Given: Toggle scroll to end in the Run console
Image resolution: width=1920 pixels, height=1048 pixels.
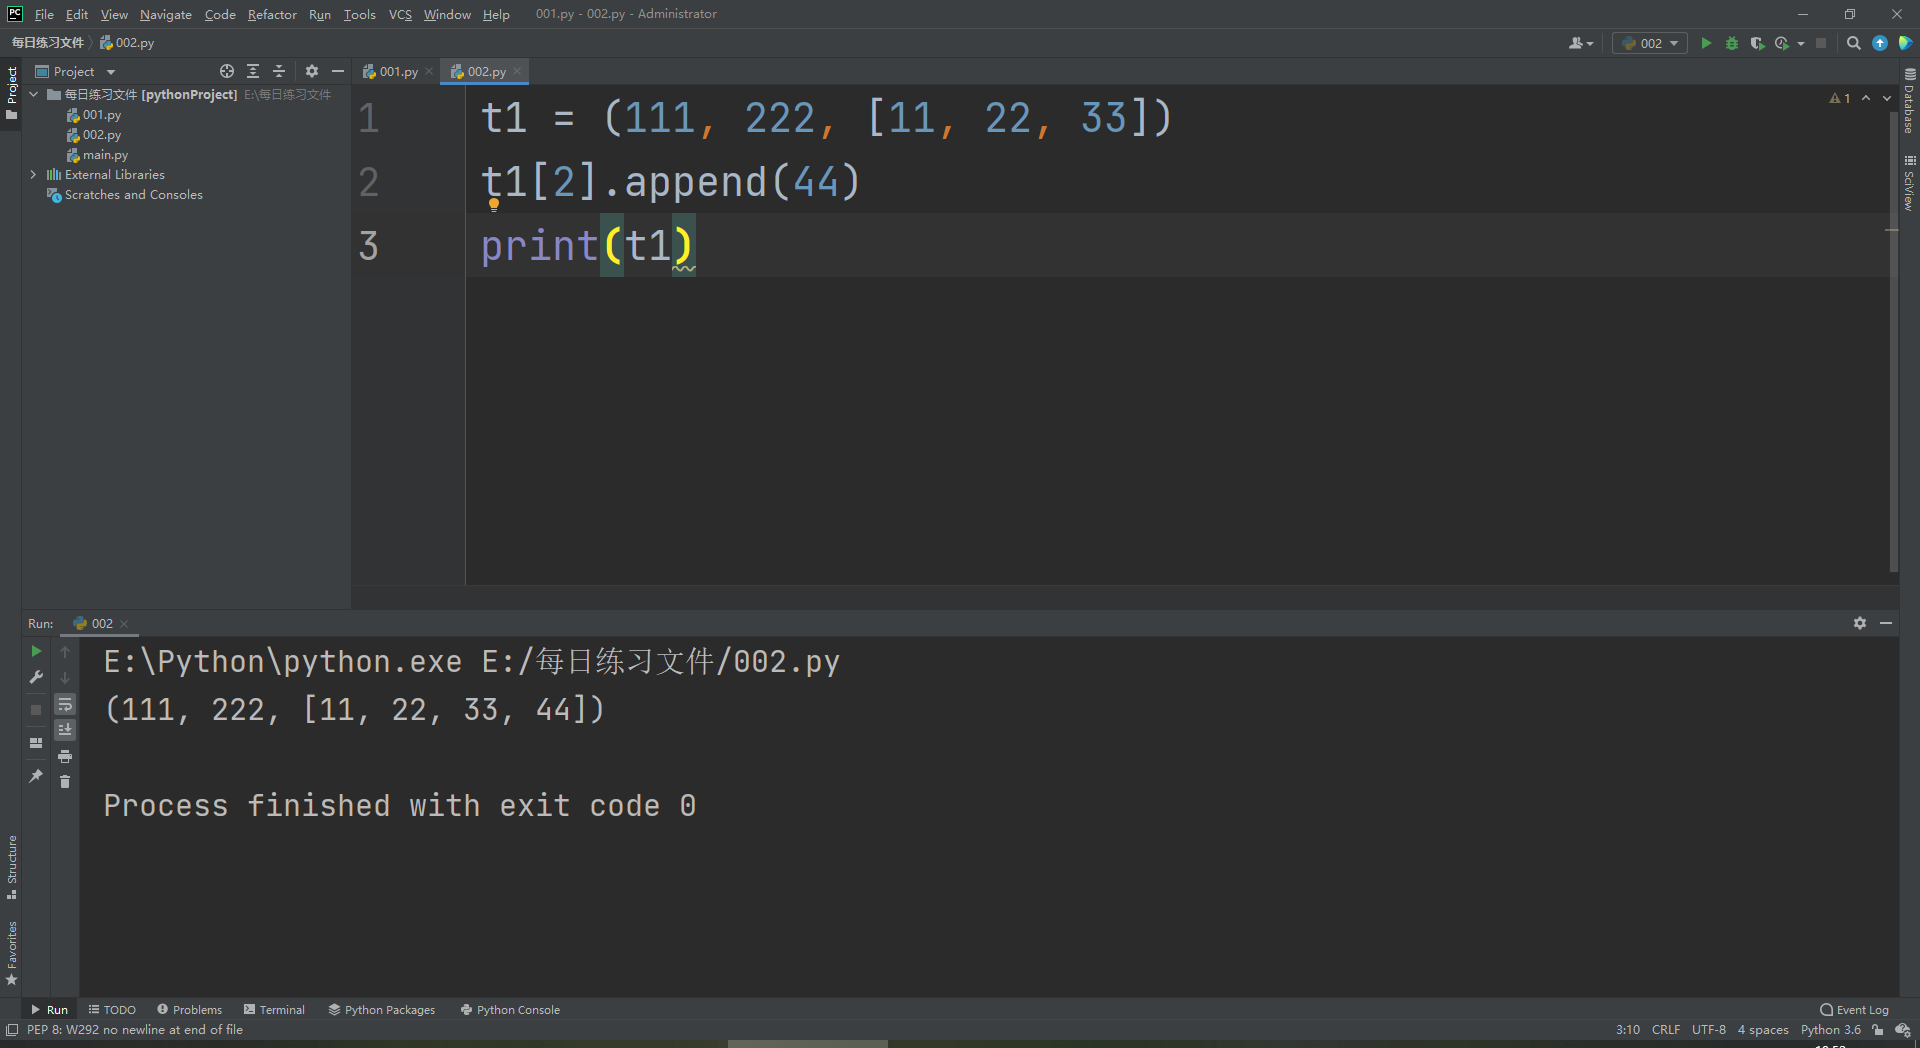Looking at the screenshot, I should [x=65, y=729].
